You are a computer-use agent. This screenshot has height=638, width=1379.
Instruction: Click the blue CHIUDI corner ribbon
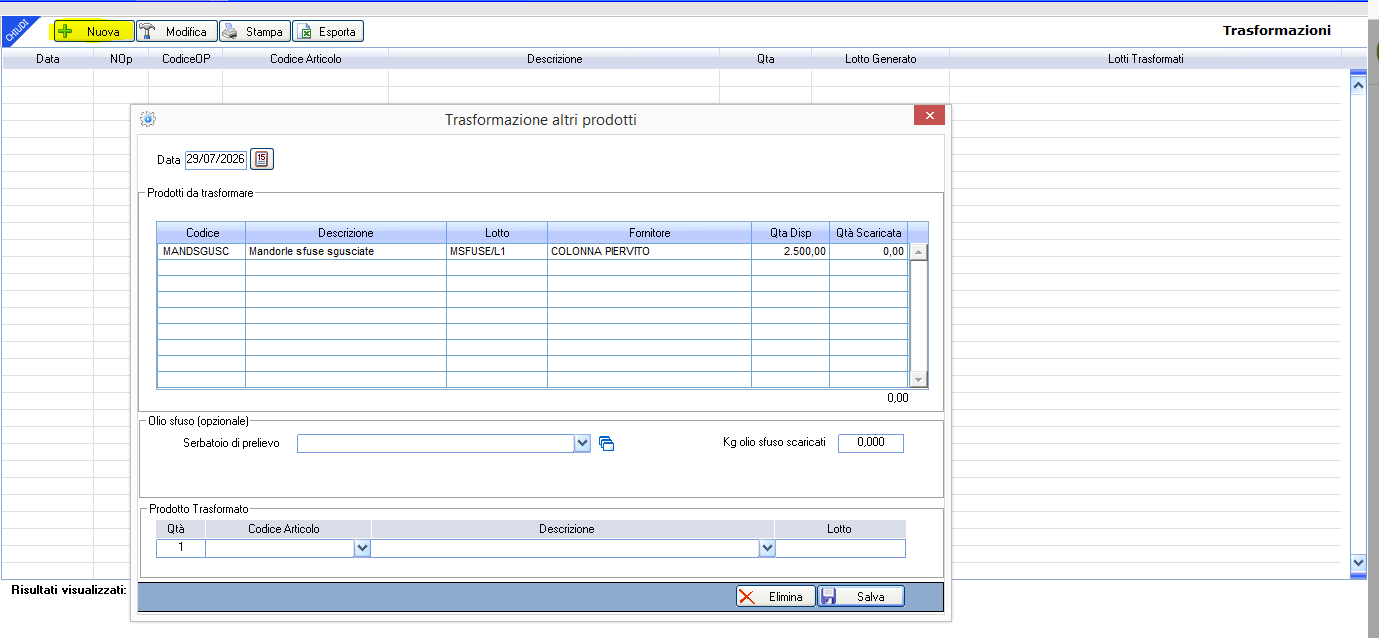pyautogui.click(x=16, y=31)
